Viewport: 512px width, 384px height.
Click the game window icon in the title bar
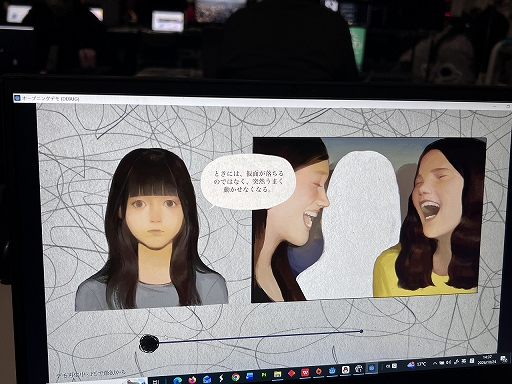click(x=17, y=98)
